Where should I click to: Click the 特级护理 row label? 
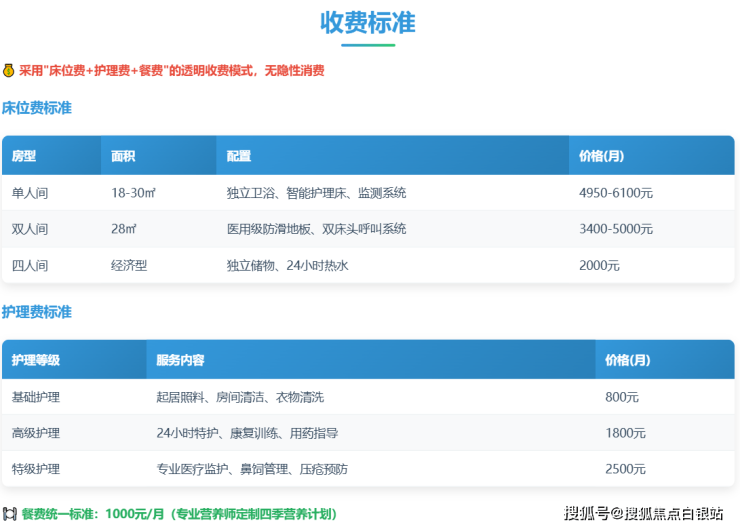[36, 469]
